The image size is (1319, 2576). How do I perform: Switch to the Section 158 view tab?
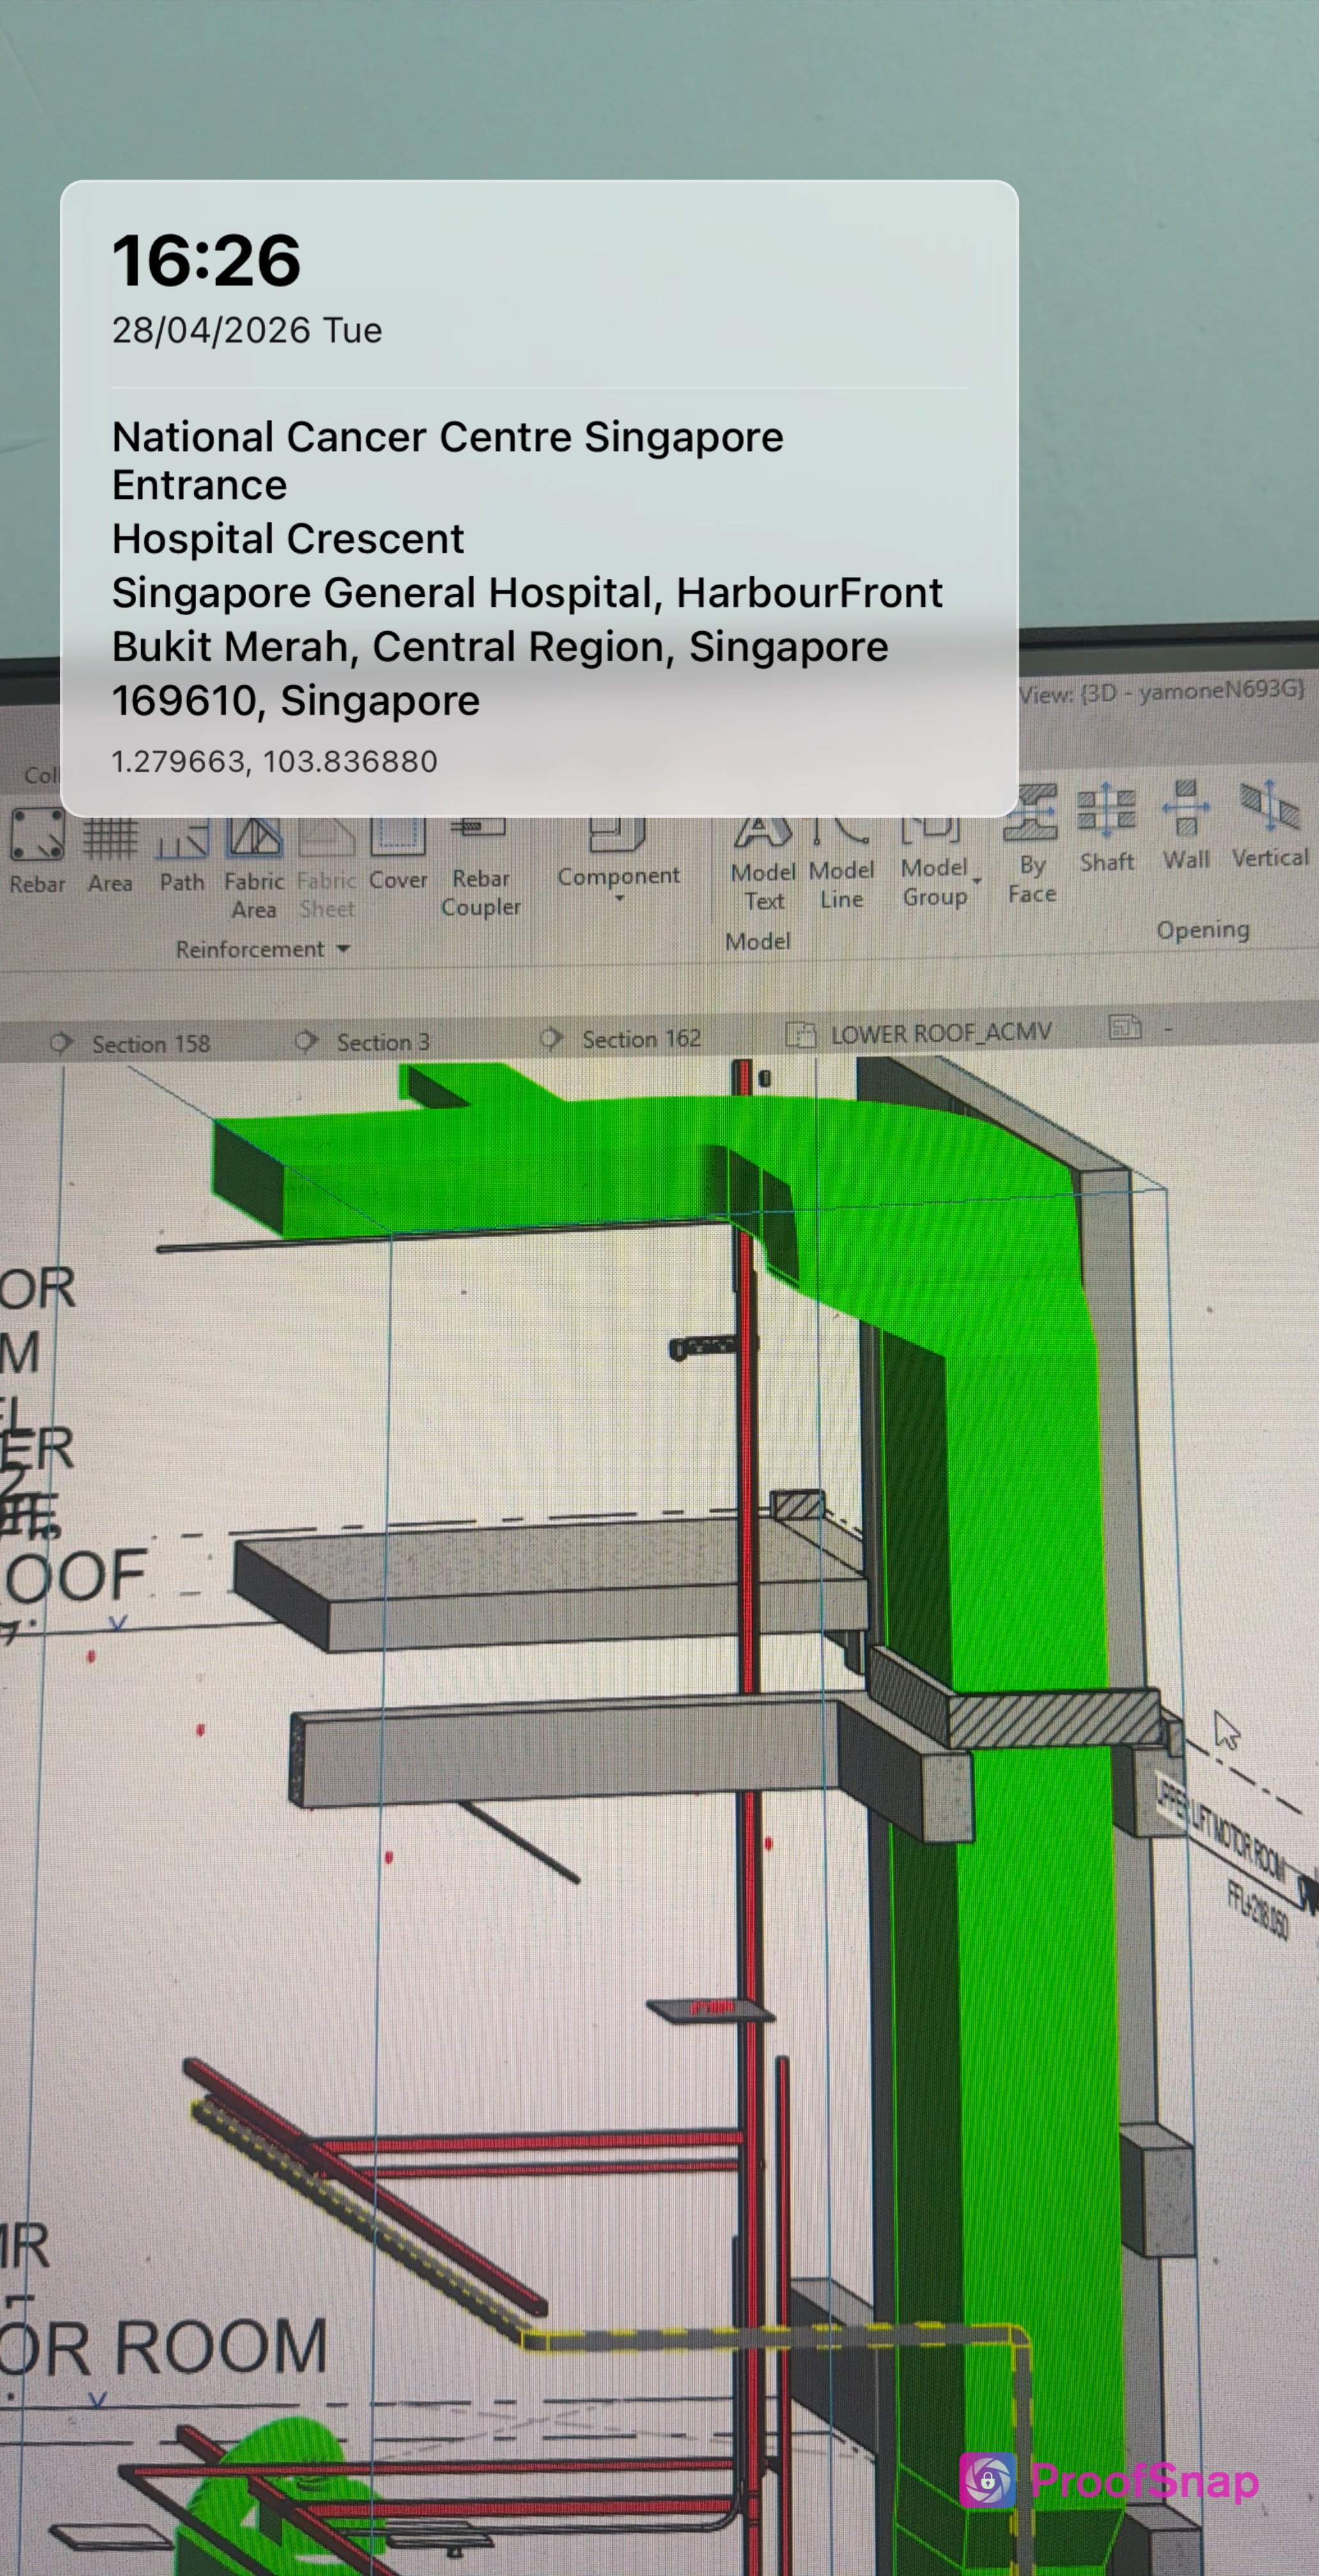tap(131, 1043)
